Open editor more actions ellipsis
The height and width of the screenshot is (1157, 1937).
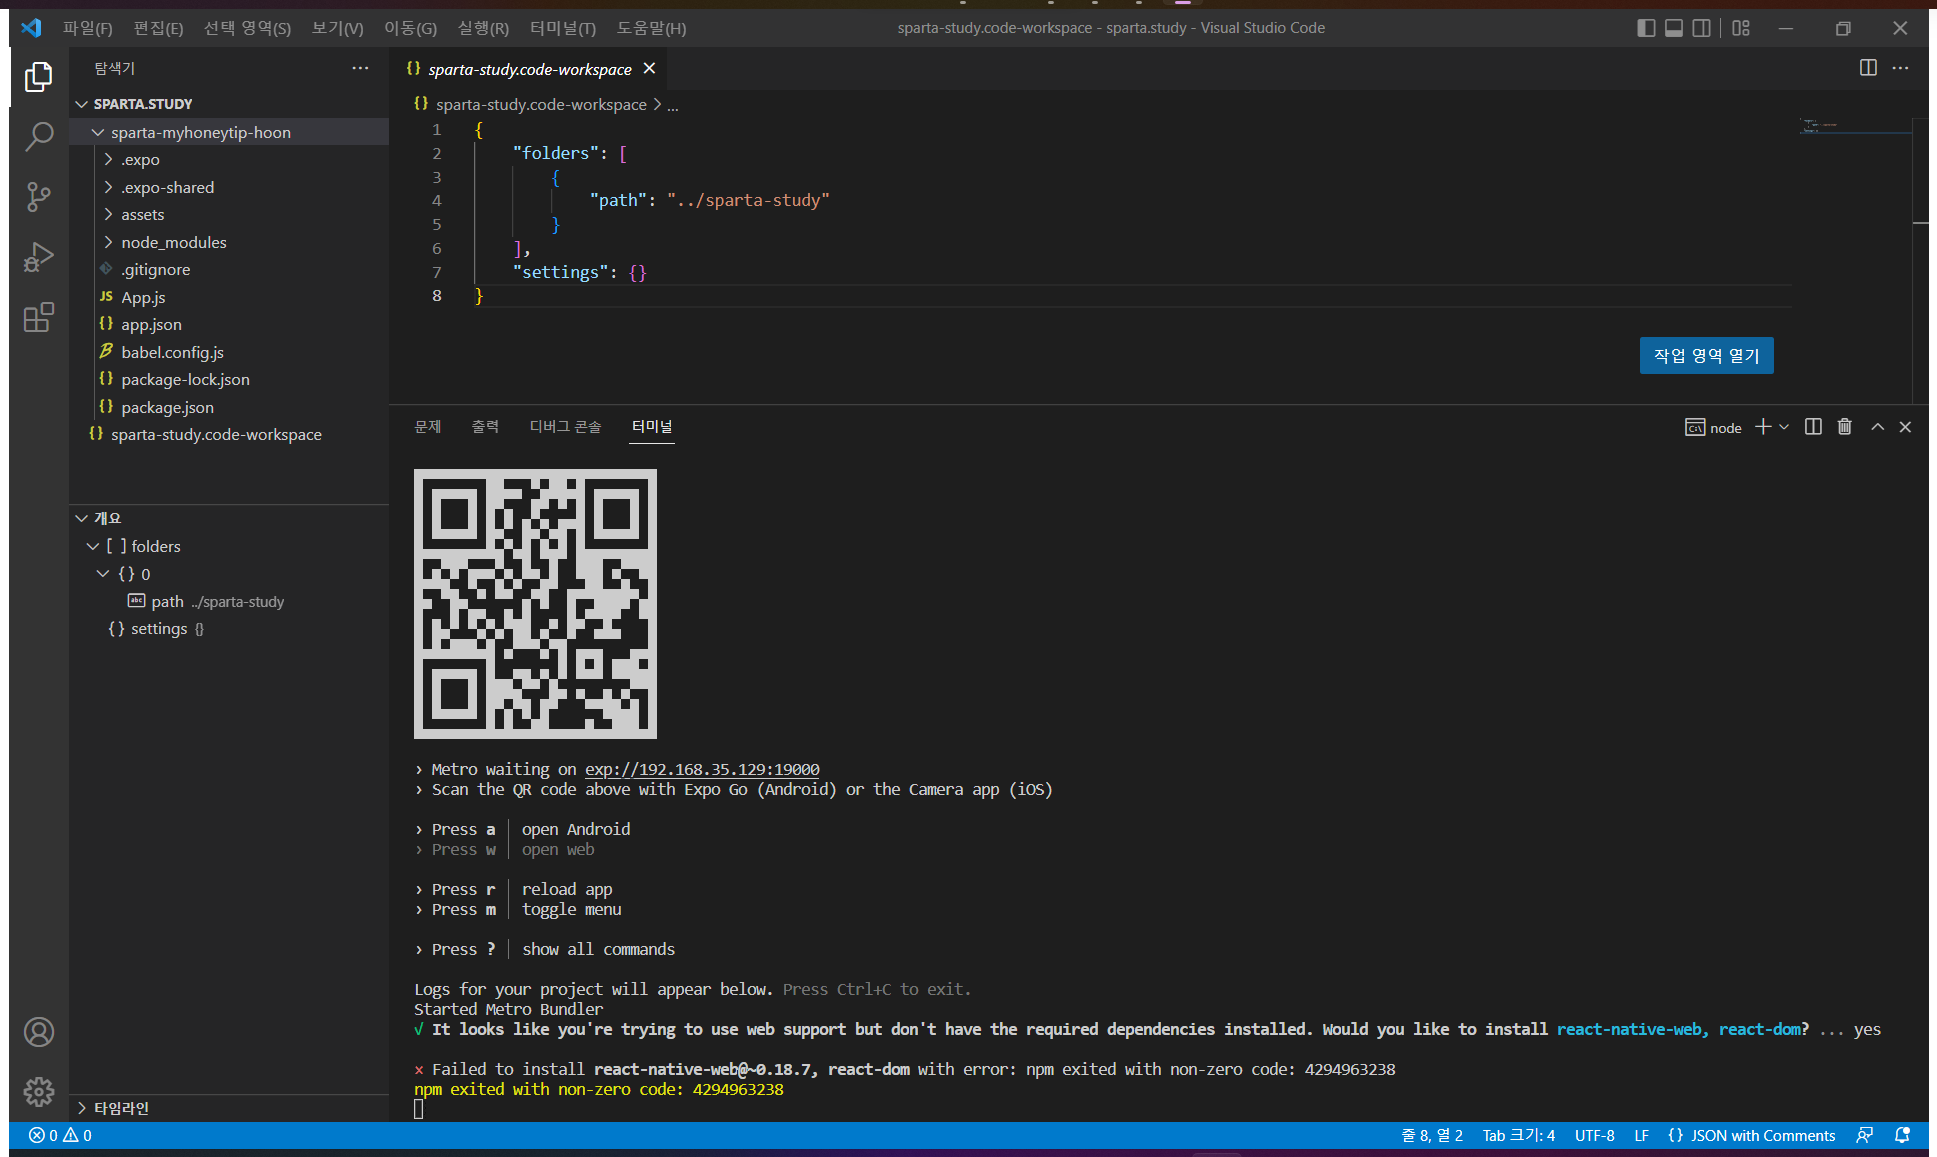coord(1900,68)
